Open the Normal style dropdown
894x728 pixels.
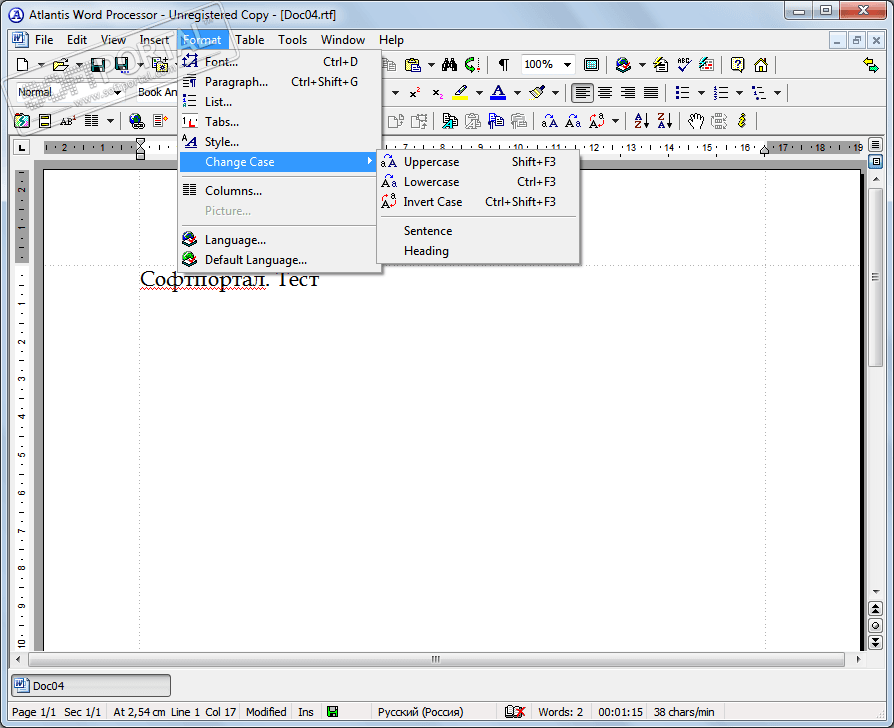coord(117,92)
